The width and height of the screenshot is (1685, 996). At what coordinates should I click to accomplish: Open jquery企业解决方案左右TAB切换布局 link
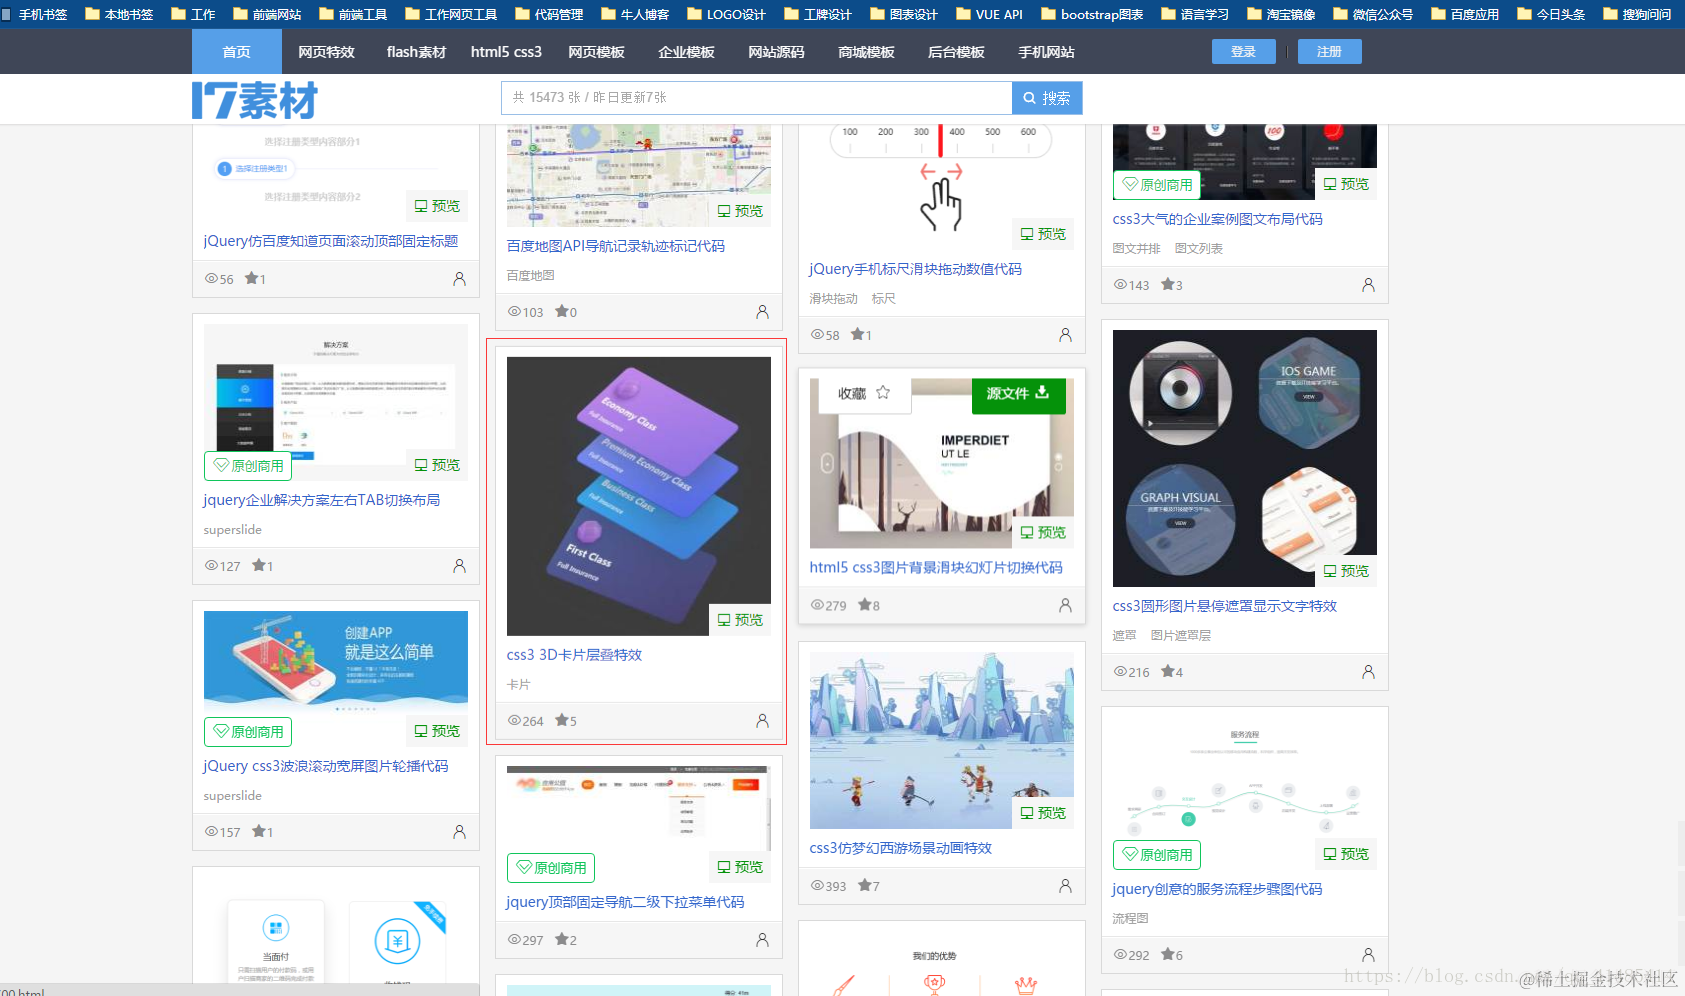(321, 500)
